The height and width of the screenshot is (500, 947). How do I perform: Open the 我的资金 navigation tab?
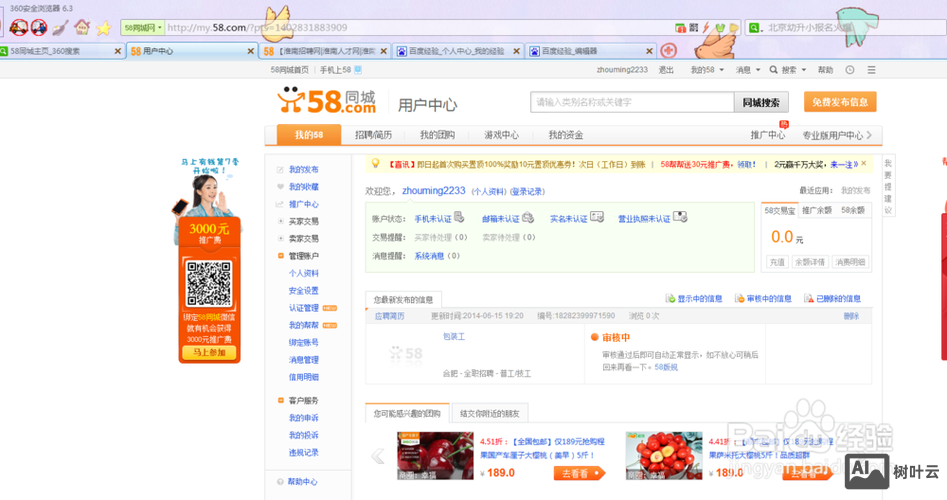click(565, 135)
